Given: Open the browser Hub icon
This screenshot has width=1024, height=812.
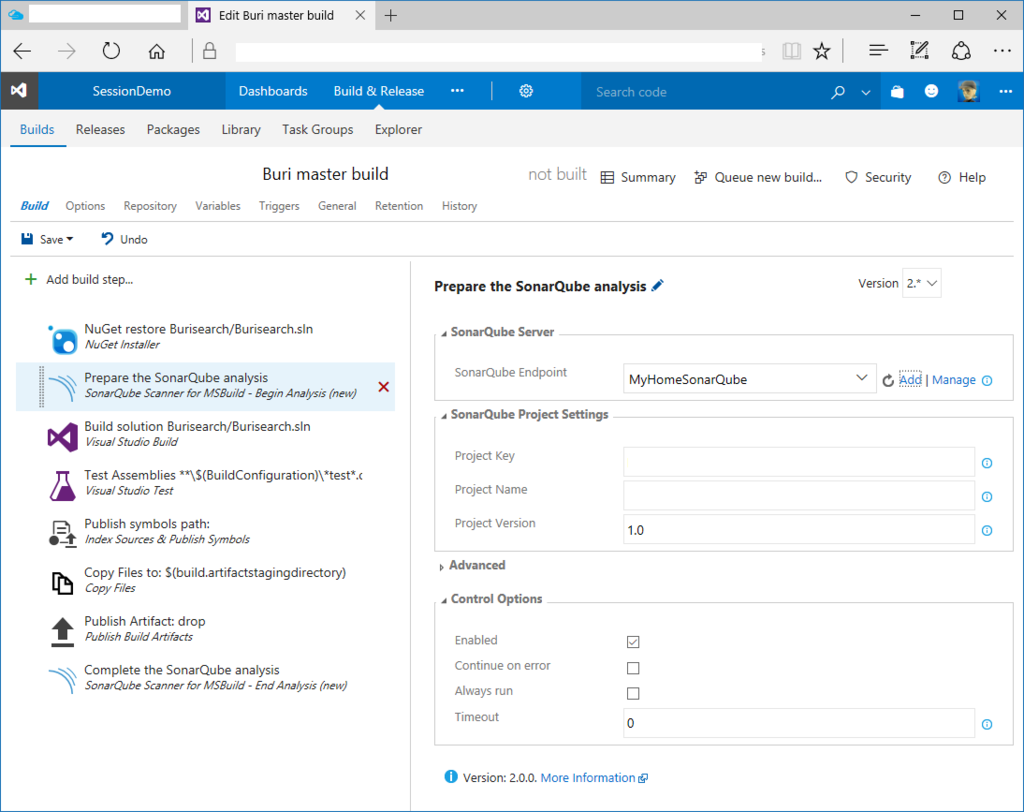Looking at the screenshot, I should click(878, 51).
